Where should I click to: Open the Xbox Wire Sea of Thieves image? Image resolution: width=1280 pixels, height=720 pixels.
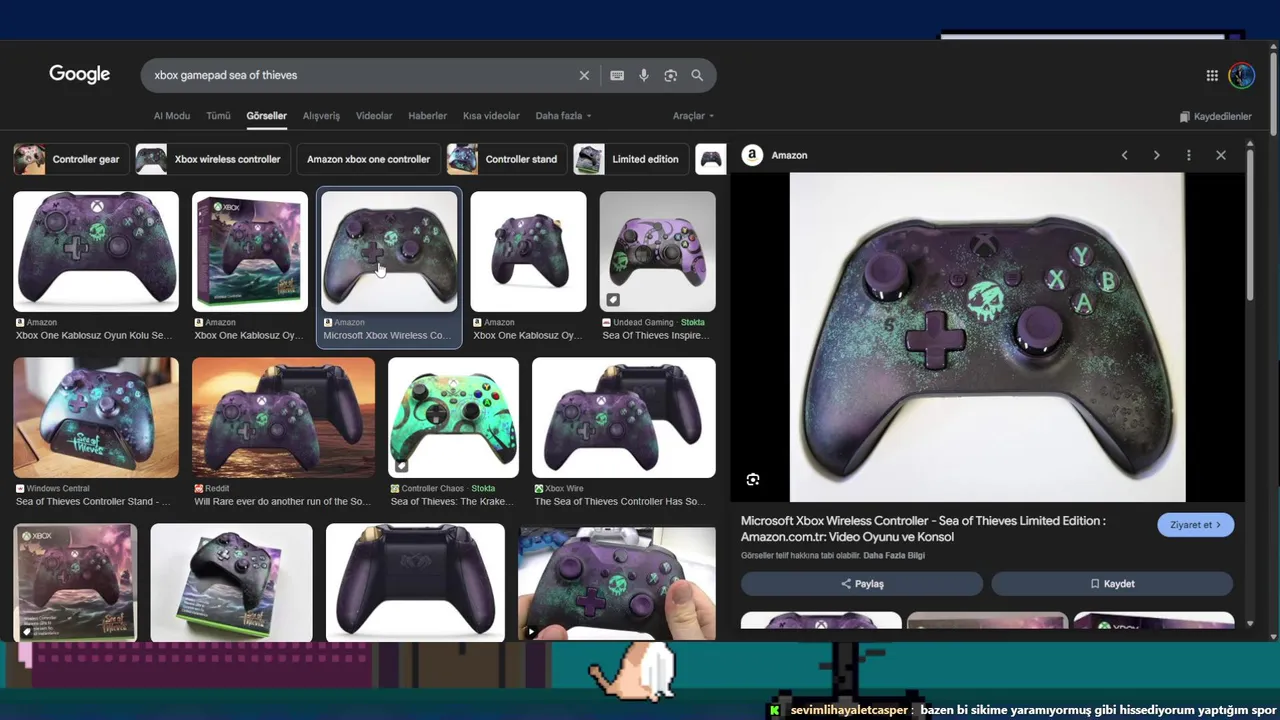[x=624, y=418]
